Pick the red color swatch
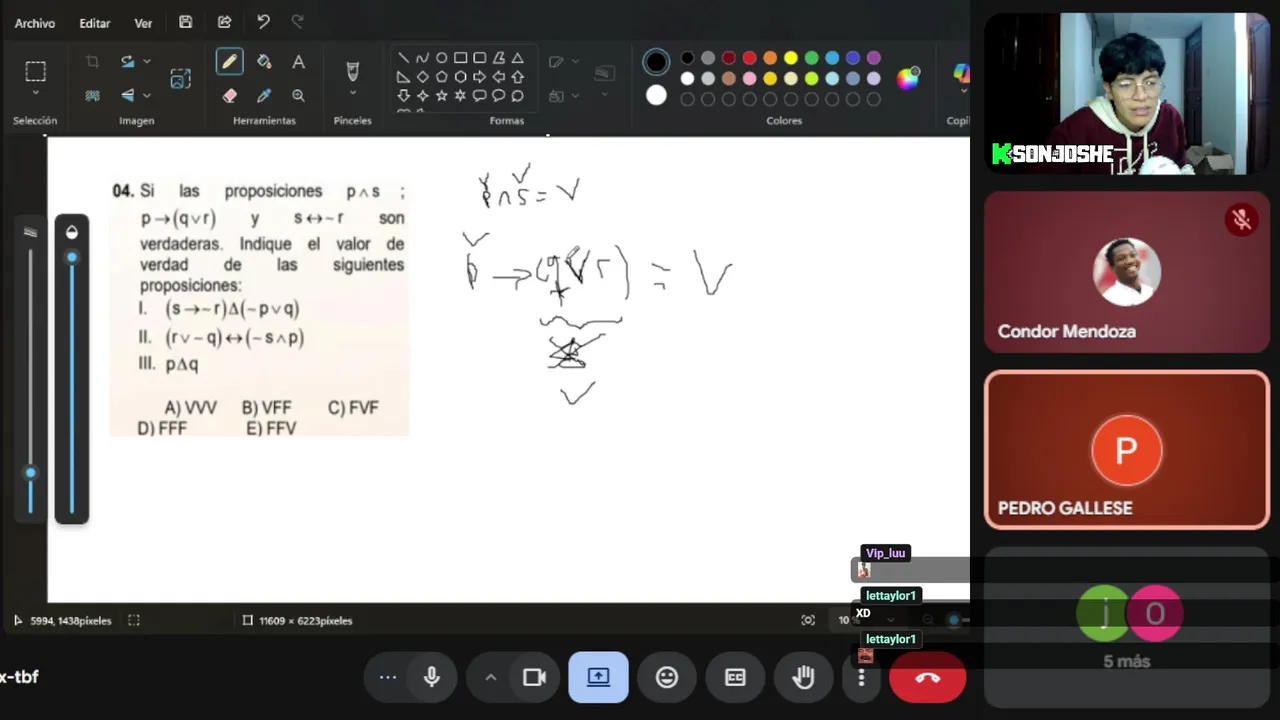 point(749,58)
